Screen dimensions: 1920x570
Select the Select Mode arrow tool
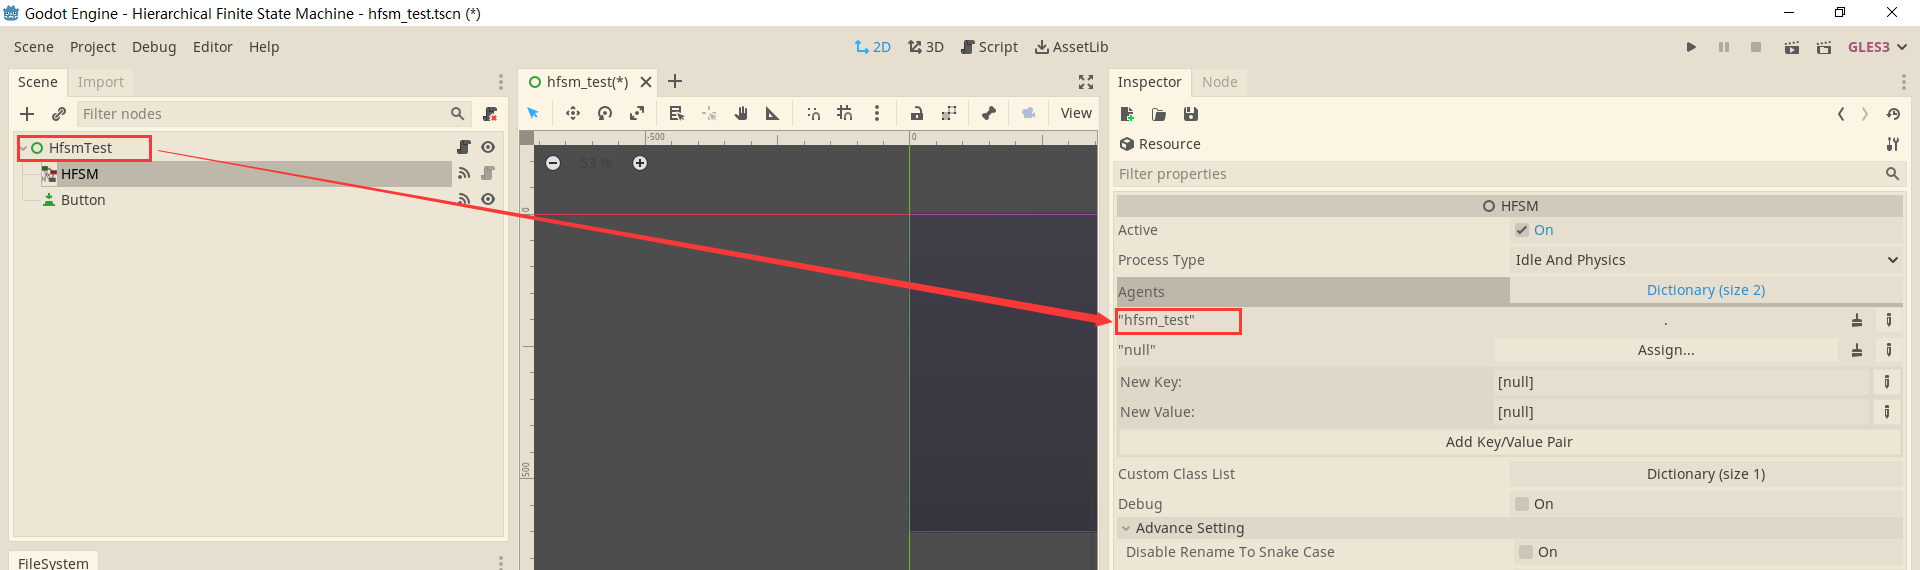click(533, 113)
